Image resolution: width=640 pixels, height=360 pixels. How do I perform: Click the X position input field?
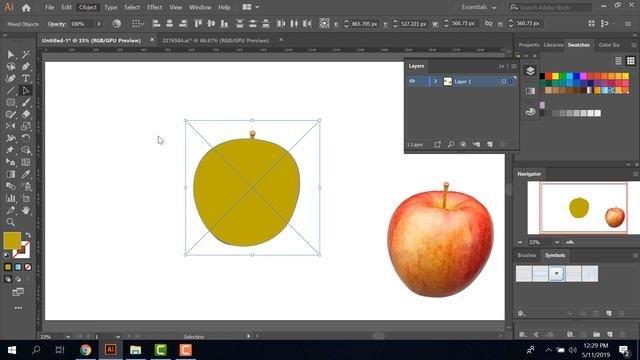tap(364, 24)
